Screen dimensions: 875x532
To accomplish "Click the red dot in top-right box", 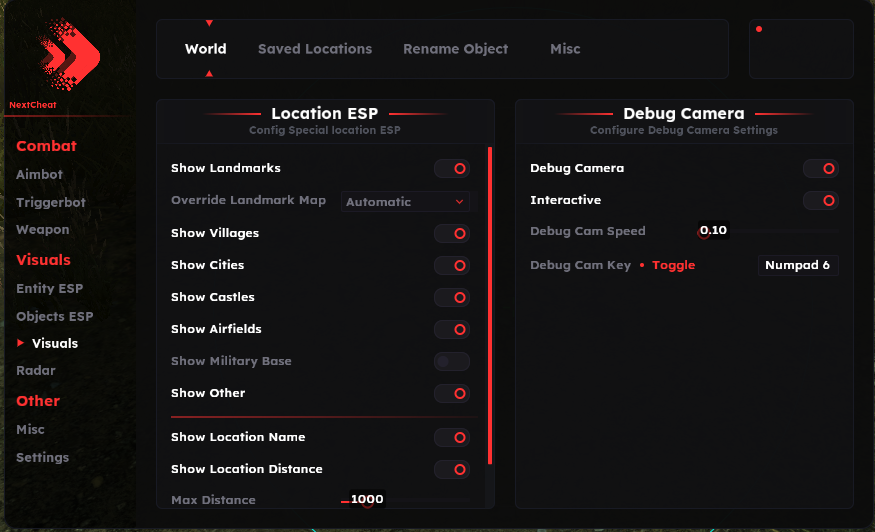I will (759, 29).
